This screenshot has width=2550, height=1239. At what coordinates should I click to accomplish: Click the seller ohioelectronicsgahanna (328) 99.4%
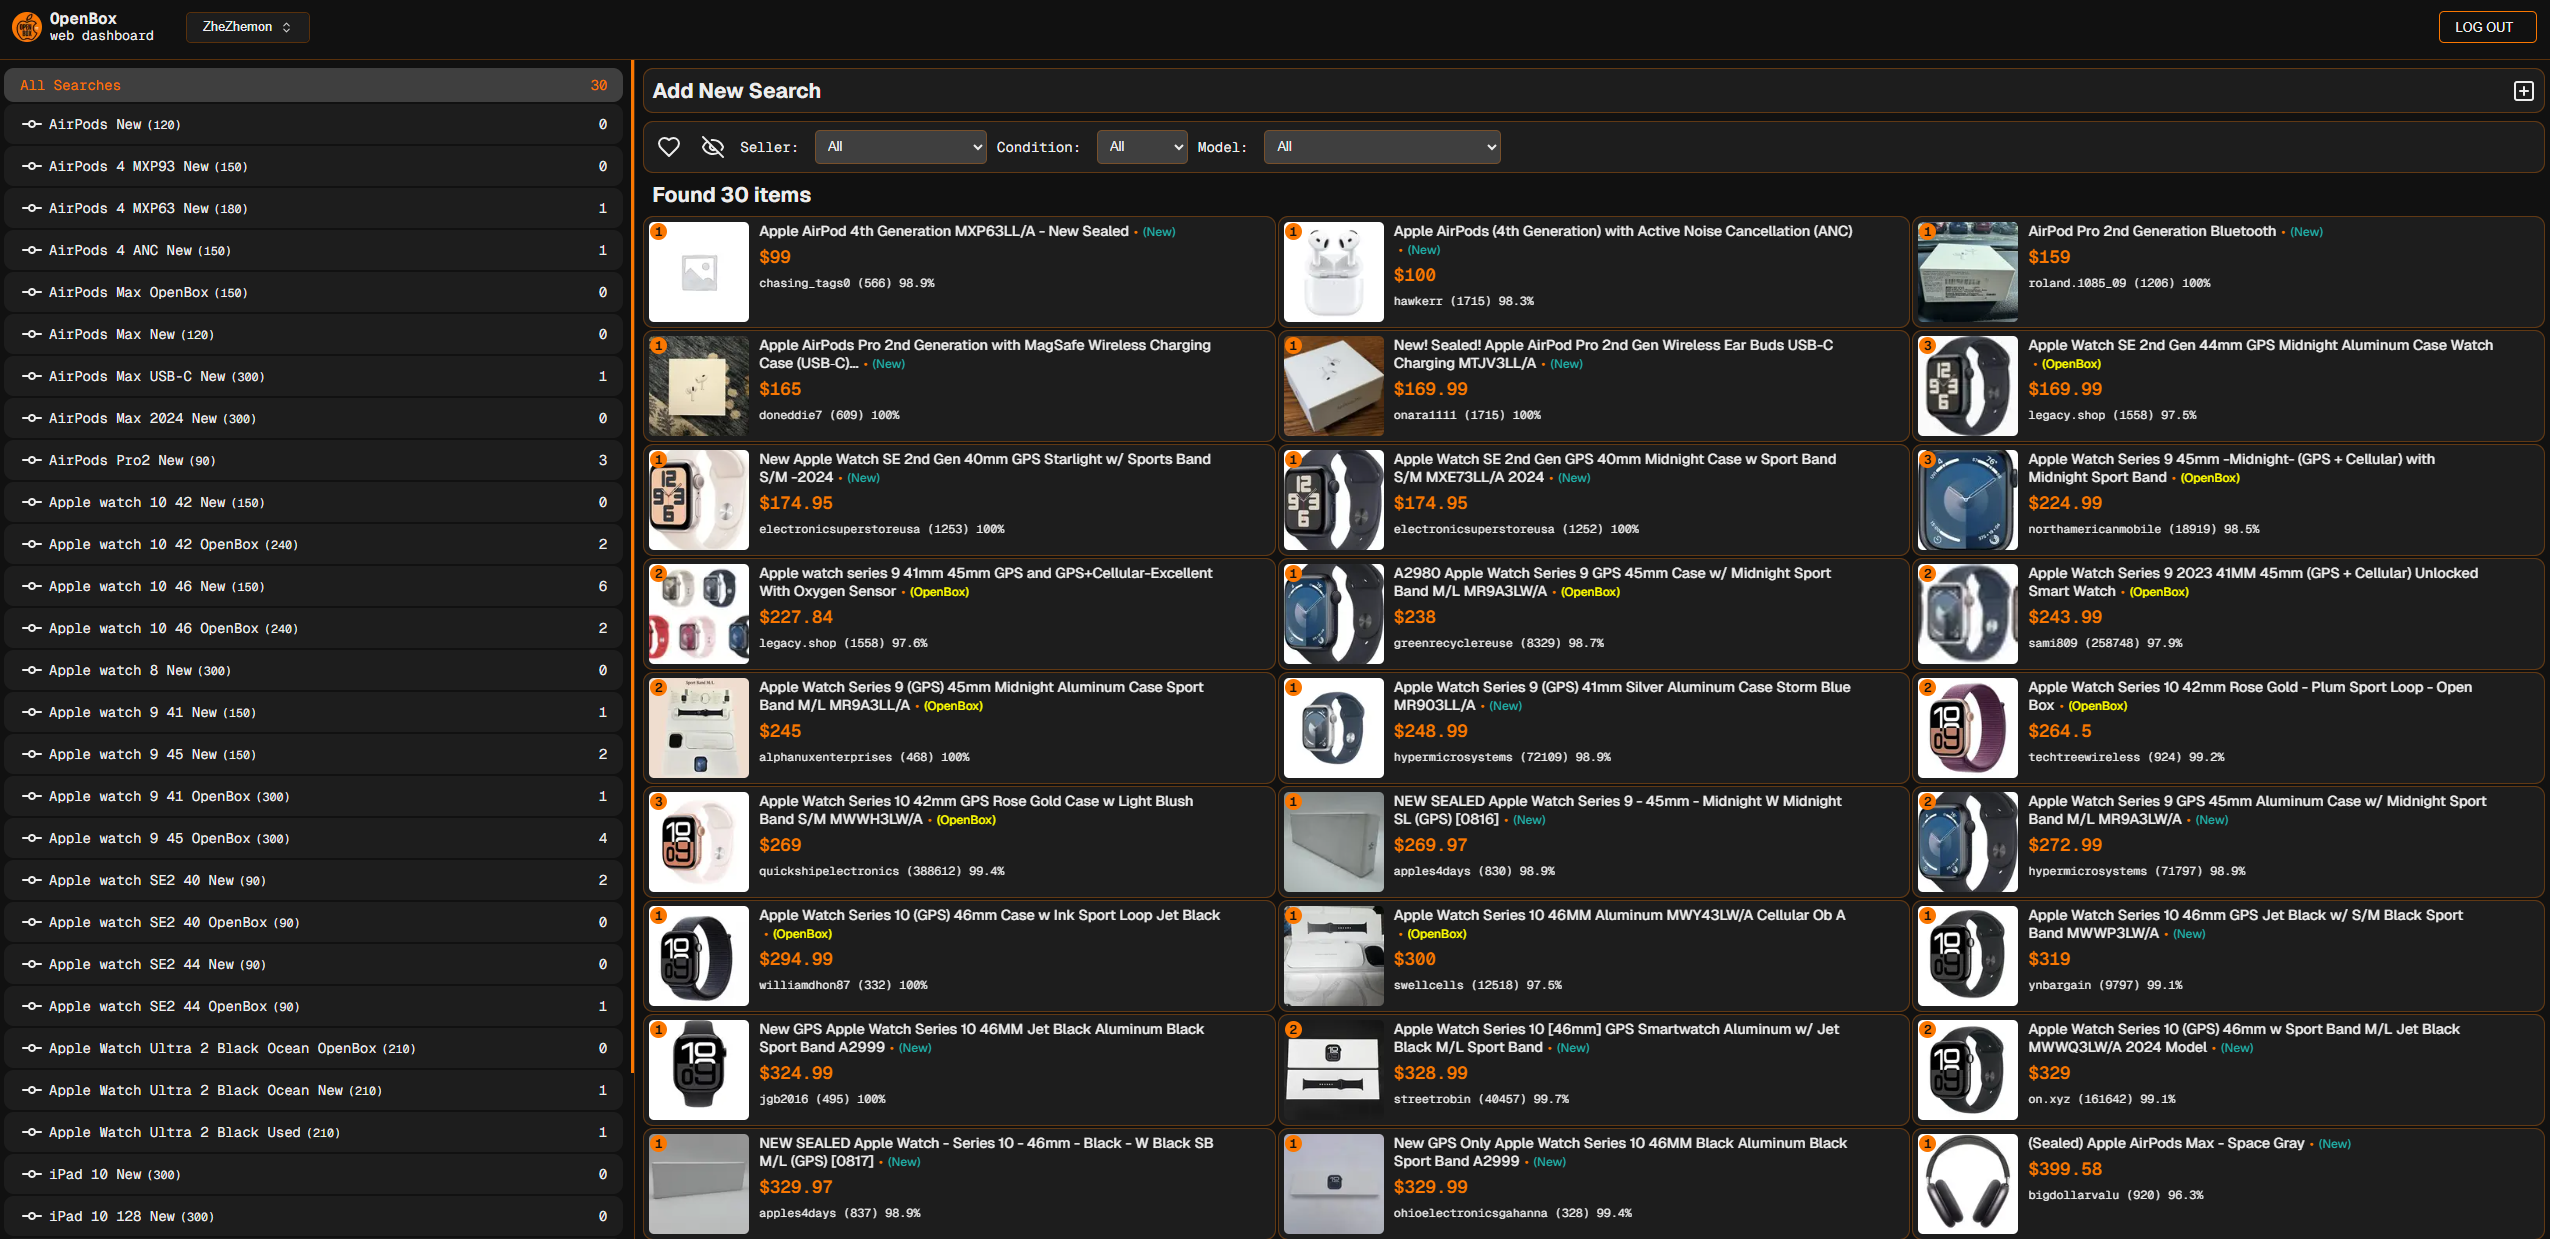(1512, 1213)
